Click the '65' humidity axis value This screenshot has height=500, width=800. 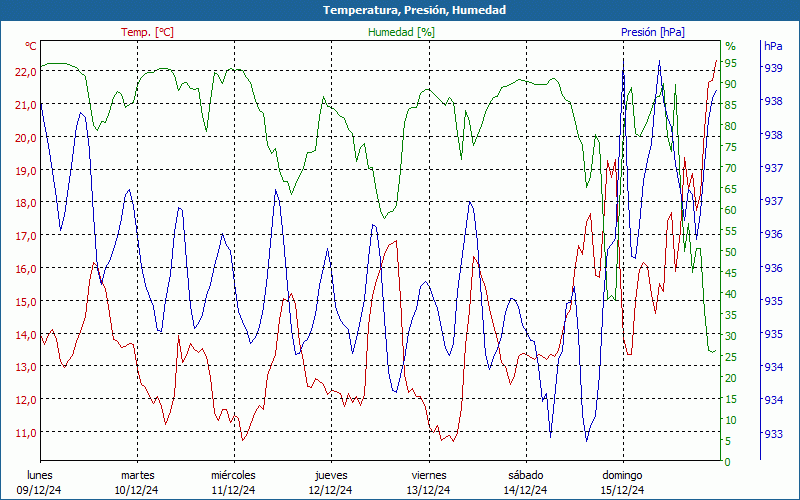pos(731,189)
